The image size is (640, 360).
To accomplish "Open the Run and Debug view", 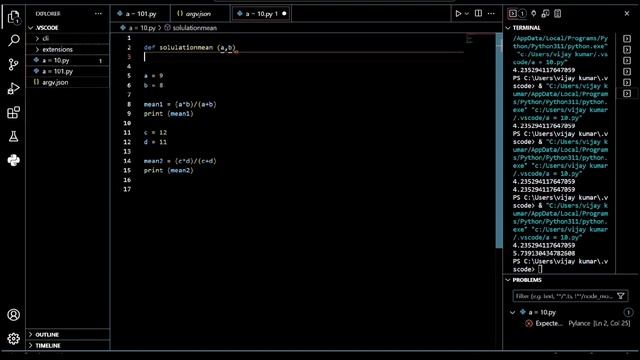I will (13, 89).
